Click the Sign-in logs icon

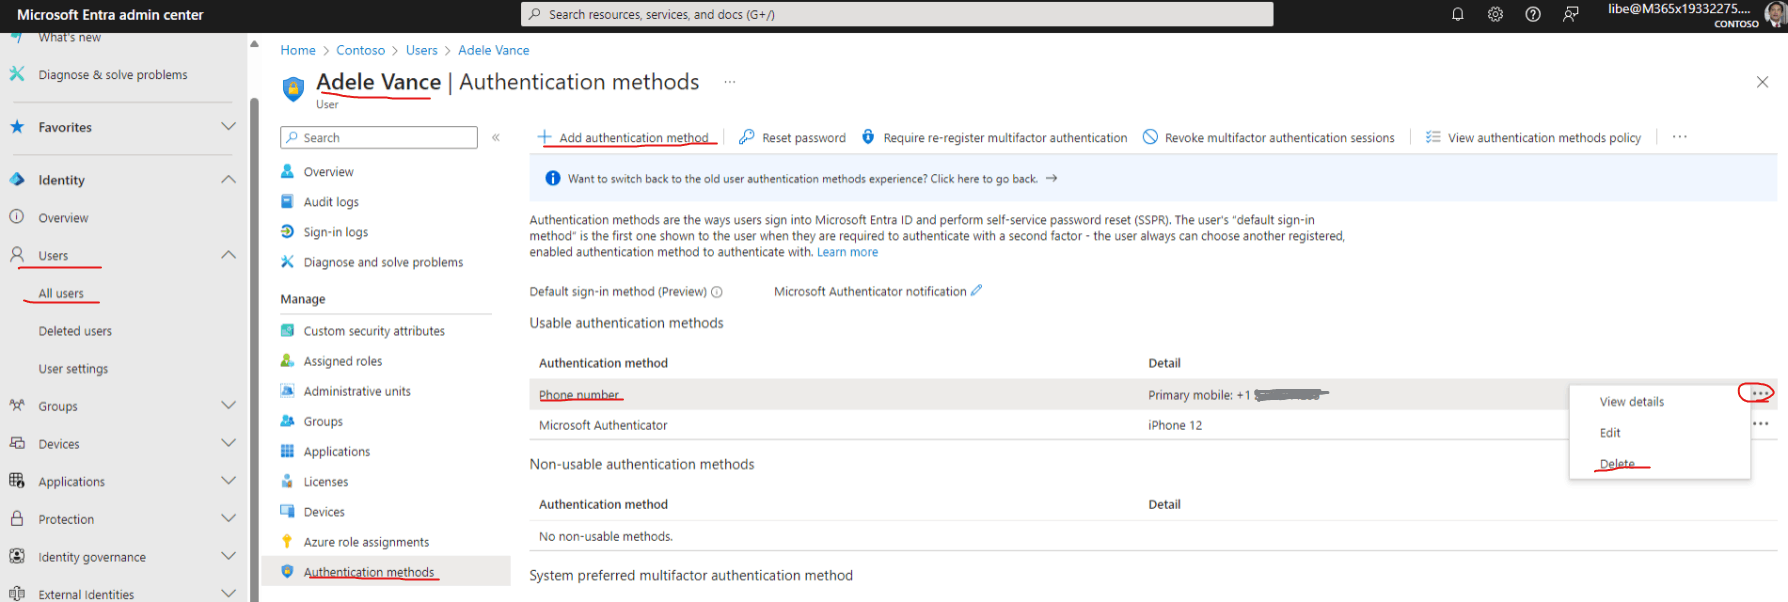(287, 231)
